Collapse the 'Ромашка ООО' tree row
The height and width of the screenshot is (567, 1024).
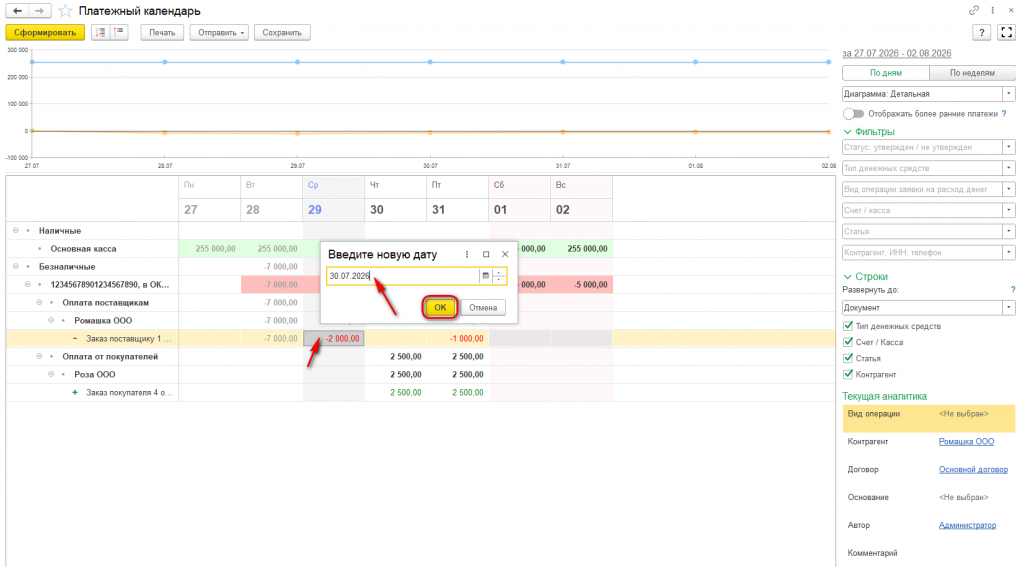click(51, 321)
